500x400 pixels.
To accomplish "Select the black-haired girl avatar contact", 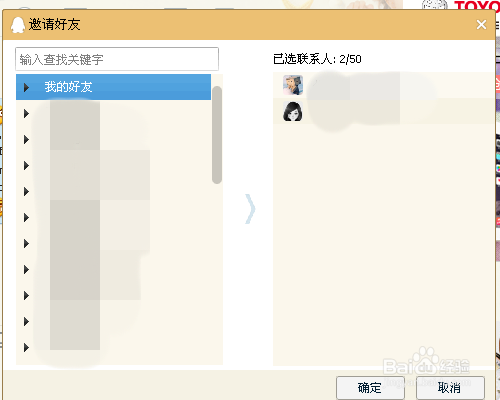I will coord(293,111).
